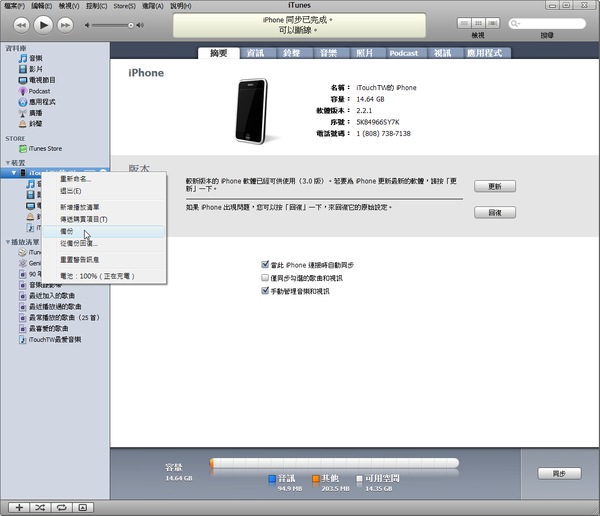Collapse the 裝置 devices section triangle
This screenshot has height=516, width=600.
pos(8,163)
